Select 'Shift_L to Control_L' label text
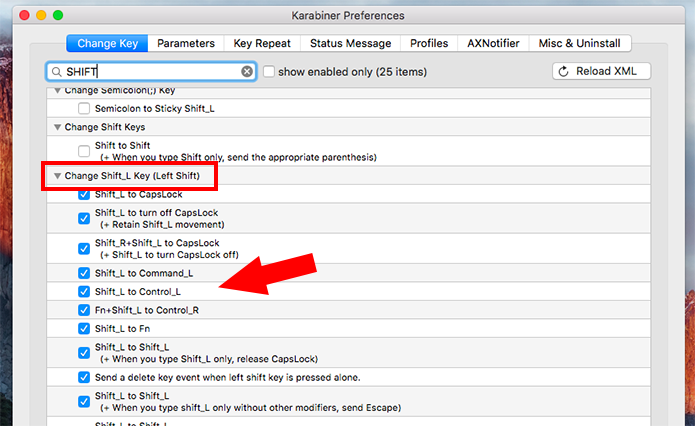This screenshot has width=695, height=426. tap(137, 292)
